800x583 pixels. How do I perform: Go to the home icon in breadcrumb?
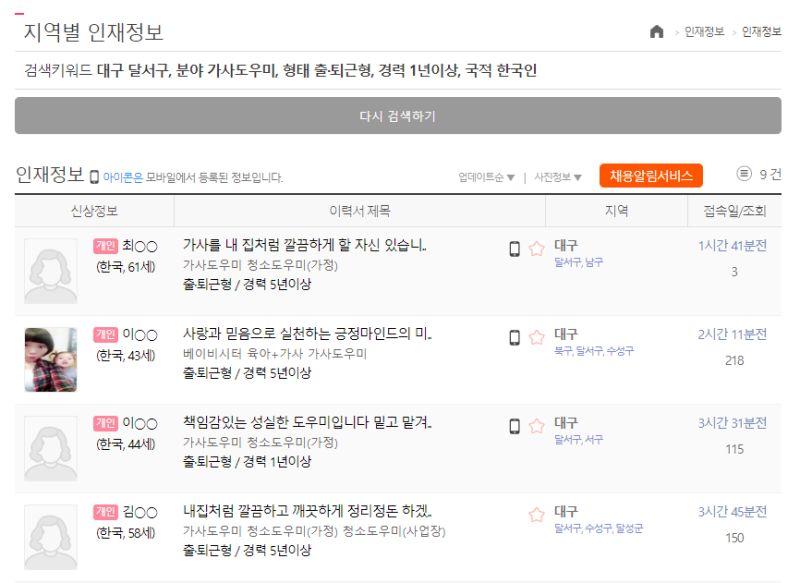657,32
